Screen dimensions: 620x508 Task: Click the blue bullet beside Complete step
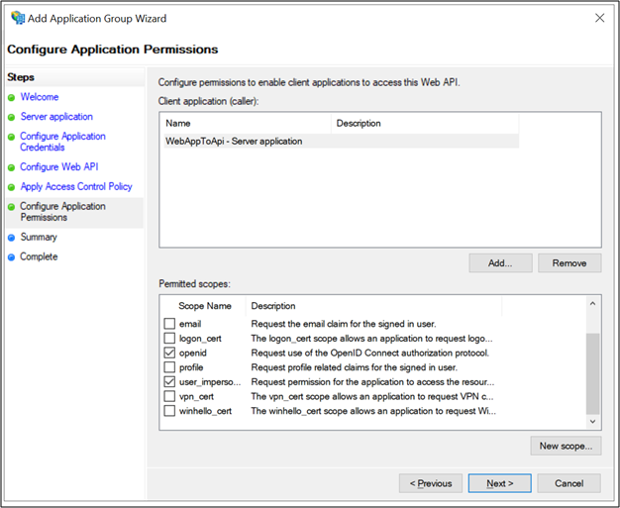pos(11,257)
